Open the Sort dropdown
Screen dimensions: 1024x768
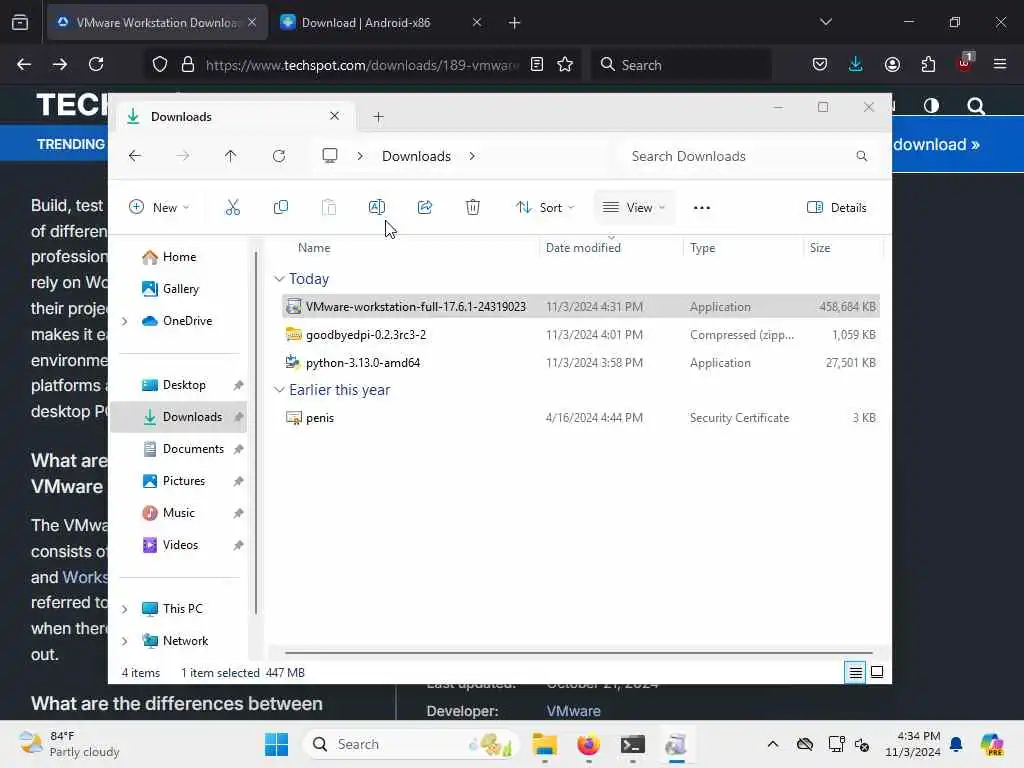(545, 208)
